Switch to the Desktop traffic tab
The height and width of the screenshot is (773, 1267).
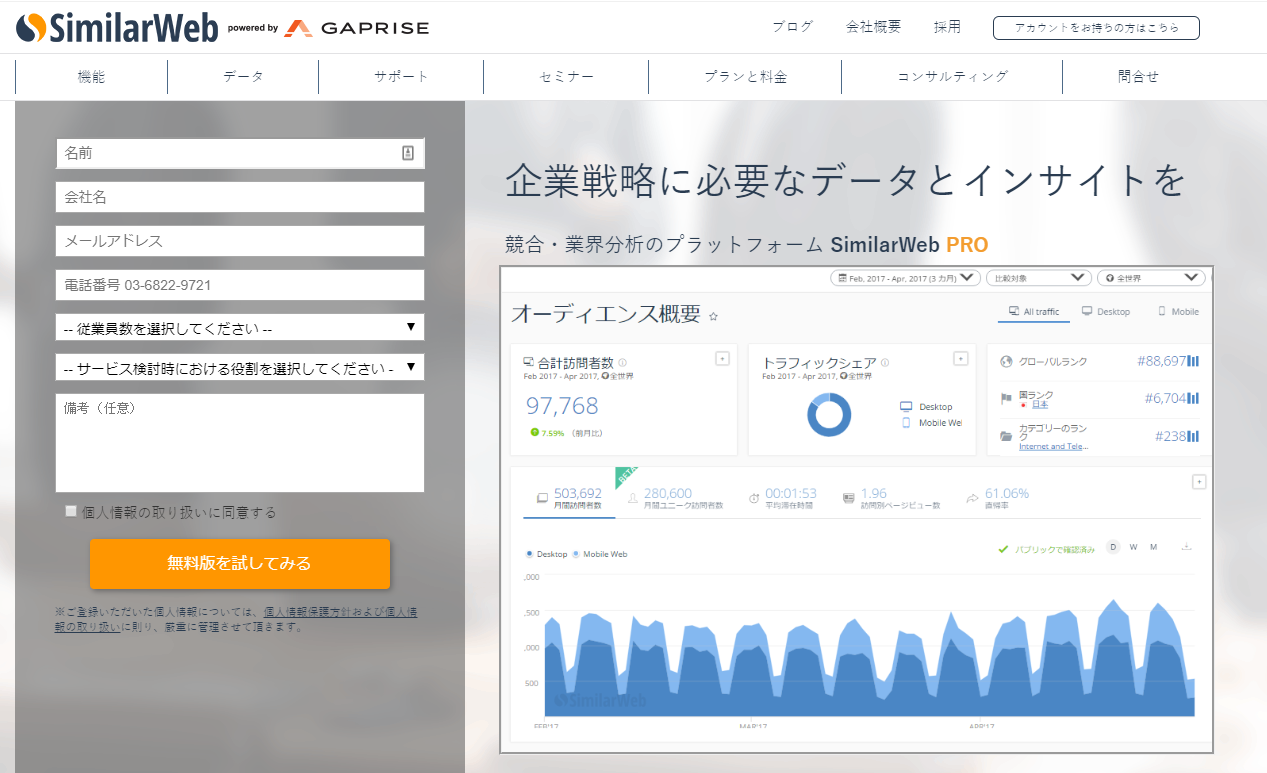1106,311
